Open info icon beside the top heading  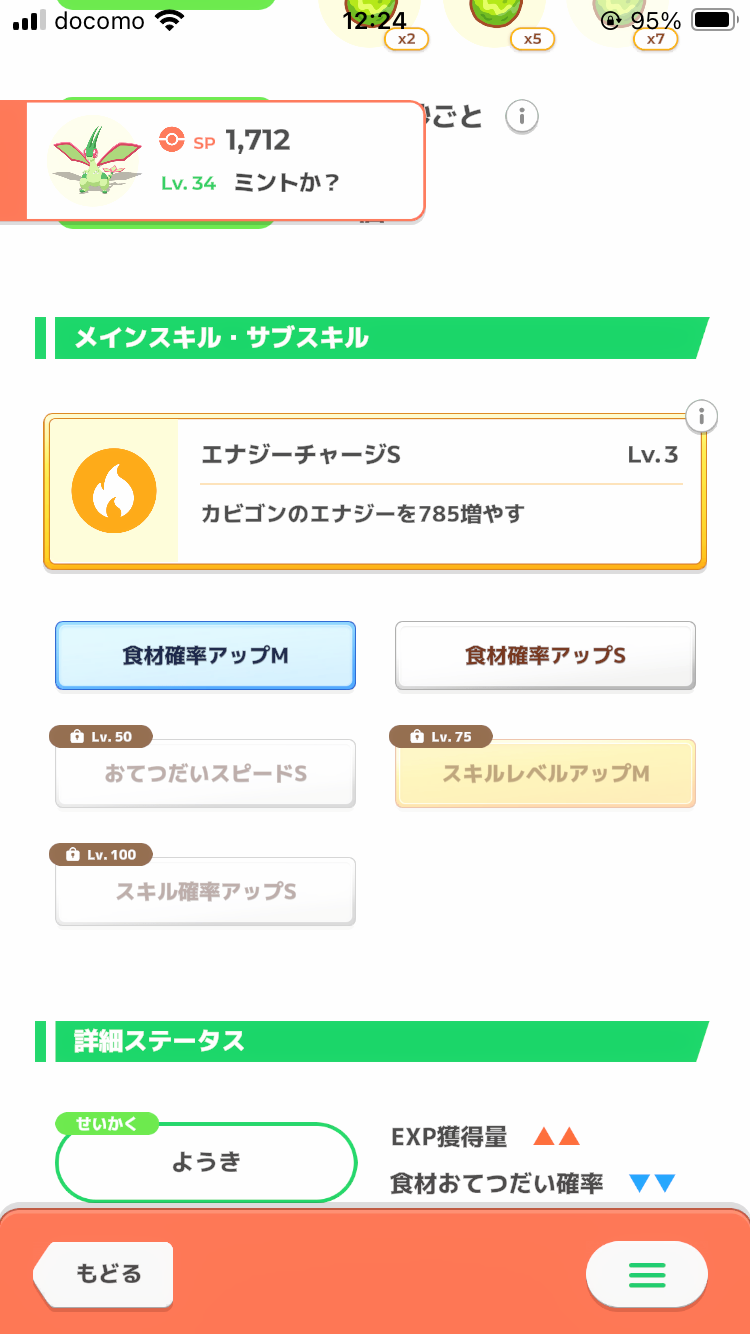(x=521, y=117)
